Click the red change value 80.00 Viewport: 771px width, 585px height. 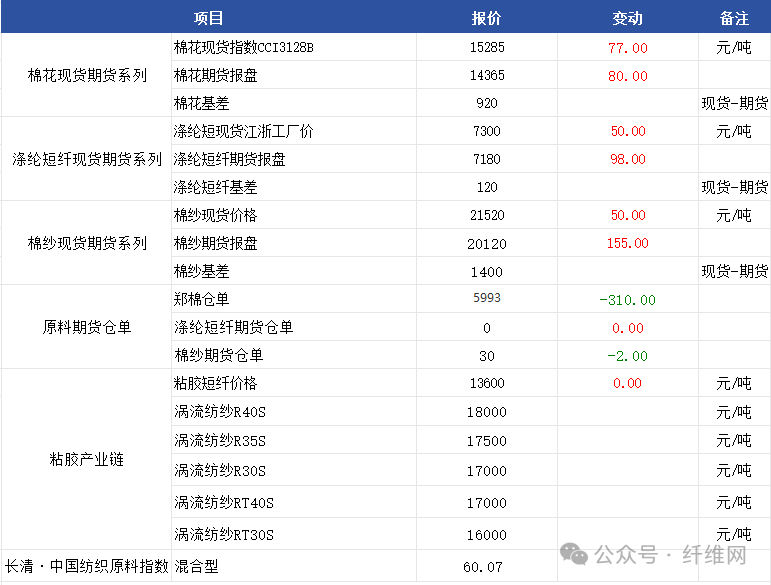tap(628, 76)
